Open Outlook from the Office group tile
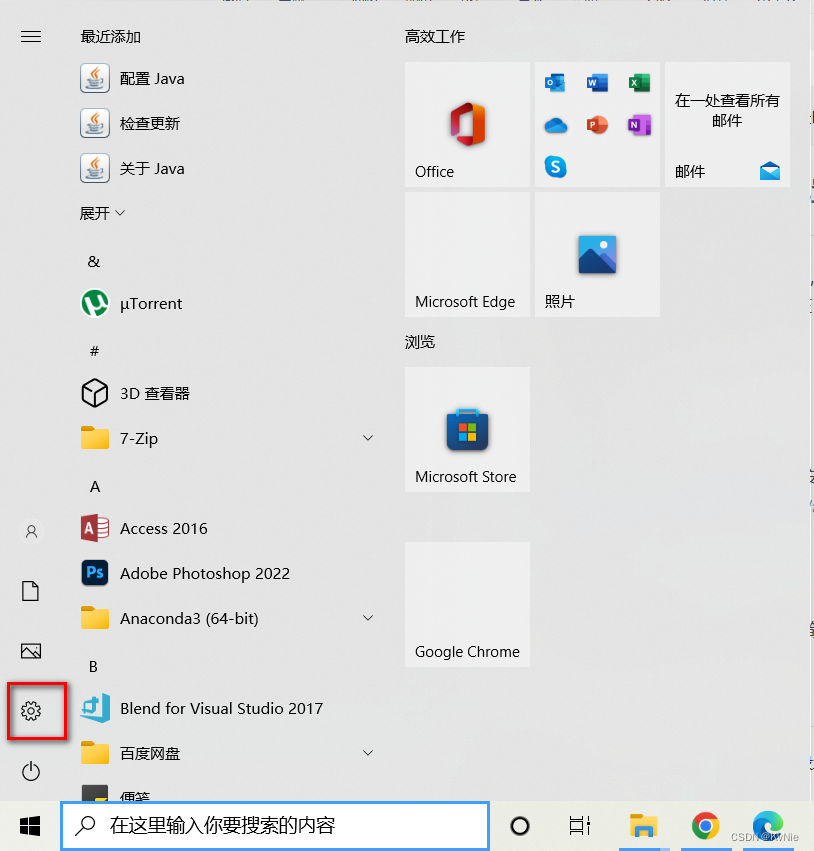The width and height of the screenshot is (814, 851). (555, 83)
